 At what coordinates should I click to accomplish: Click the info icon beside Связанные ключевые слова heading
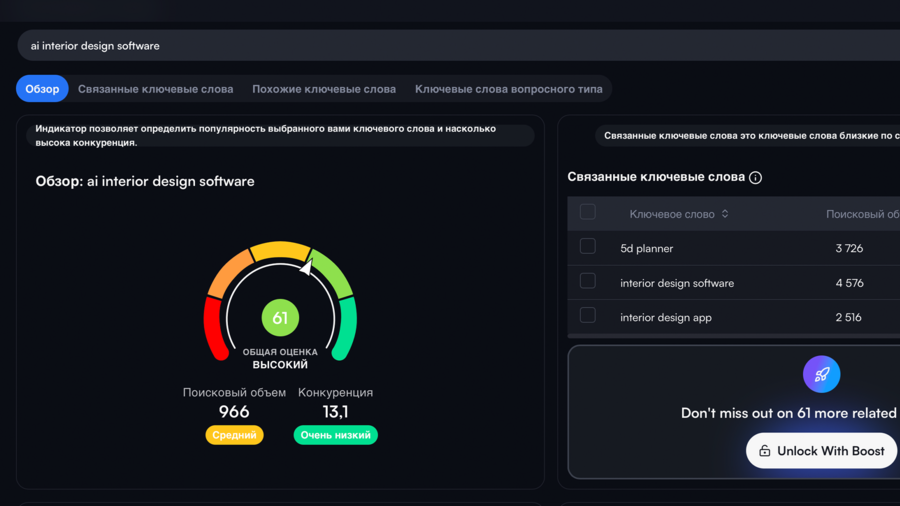[x=755, y=178]
